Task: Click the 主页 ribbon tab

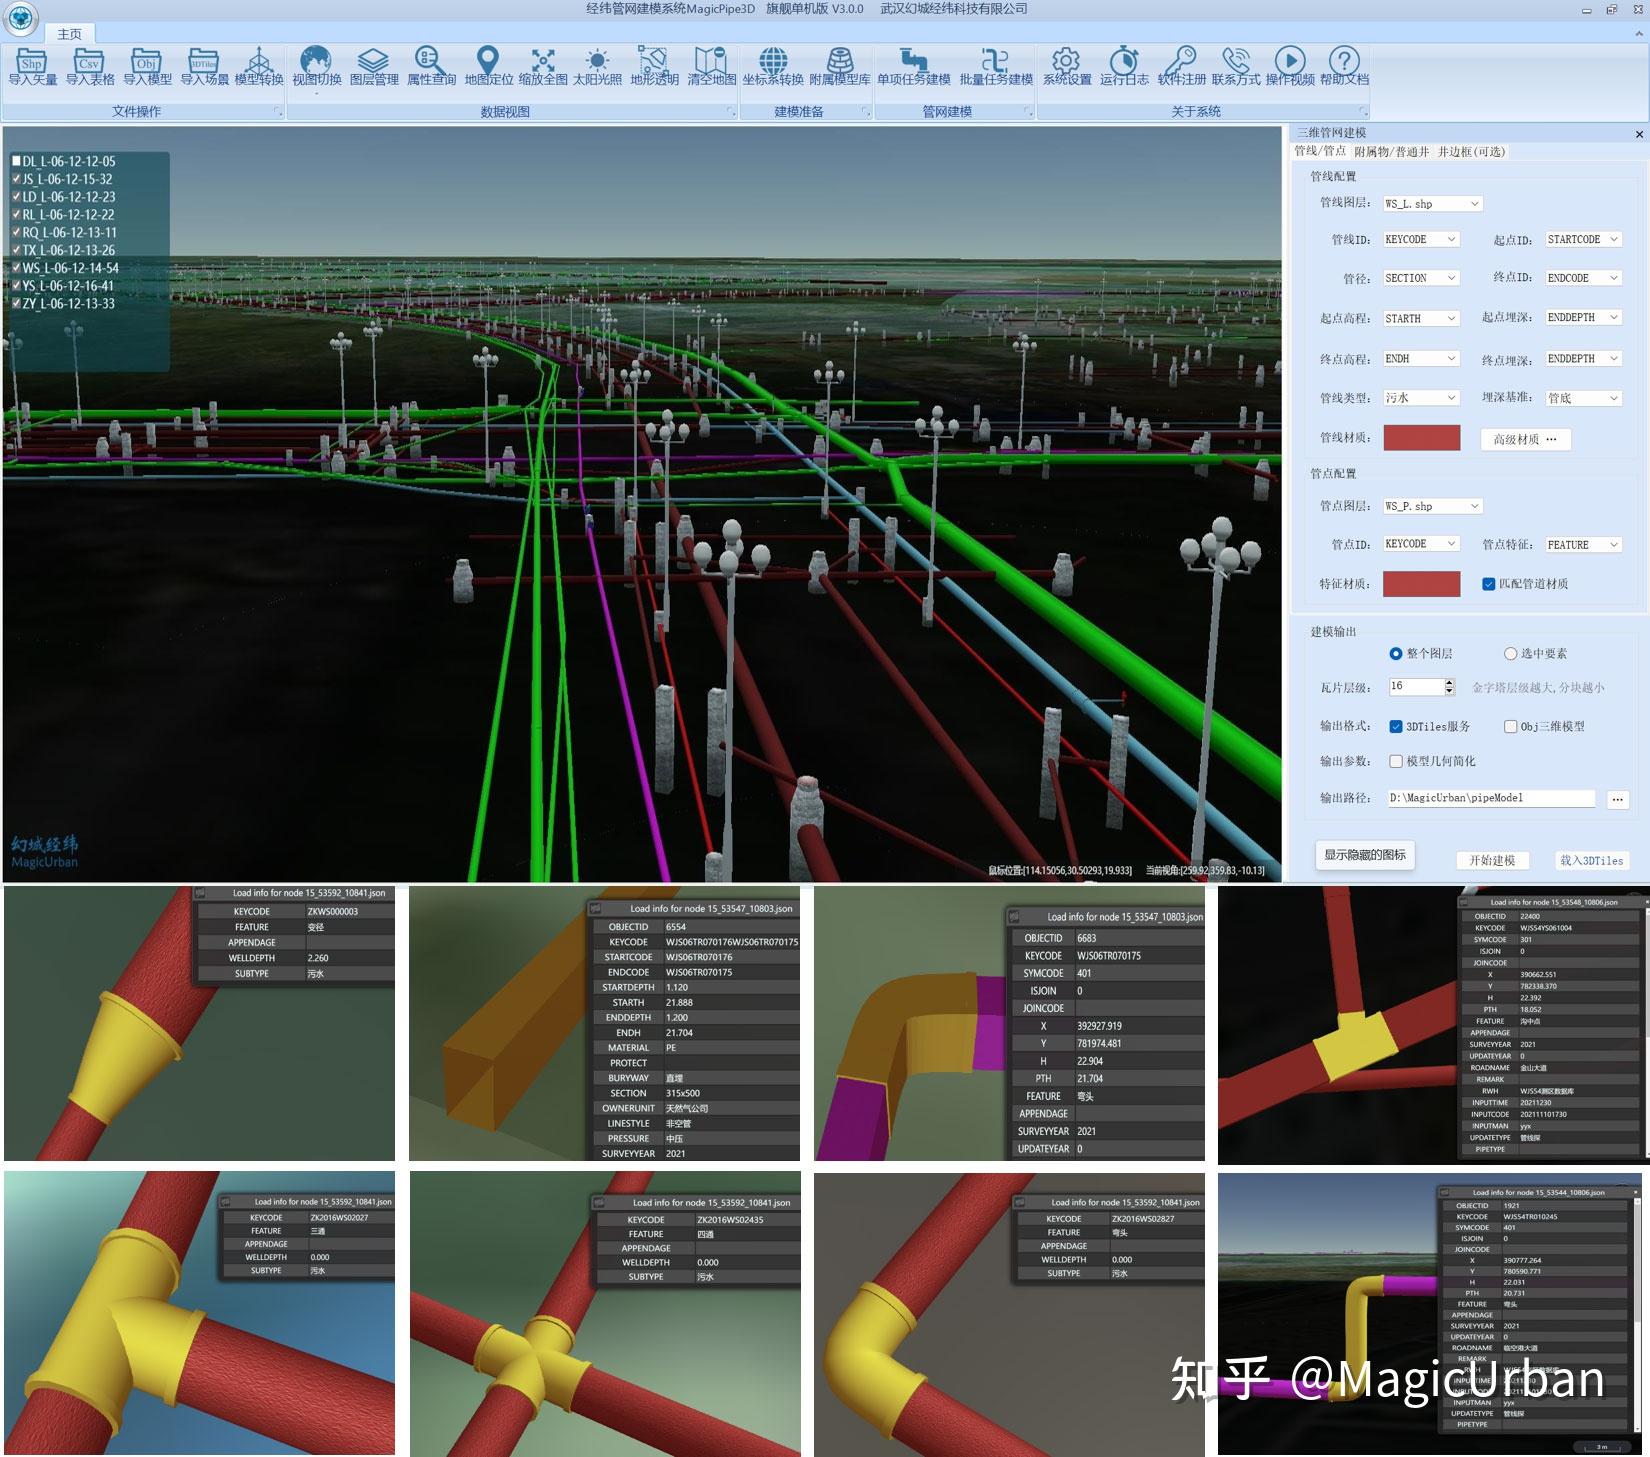Action: pyautogui.click(x=69, y=33)
